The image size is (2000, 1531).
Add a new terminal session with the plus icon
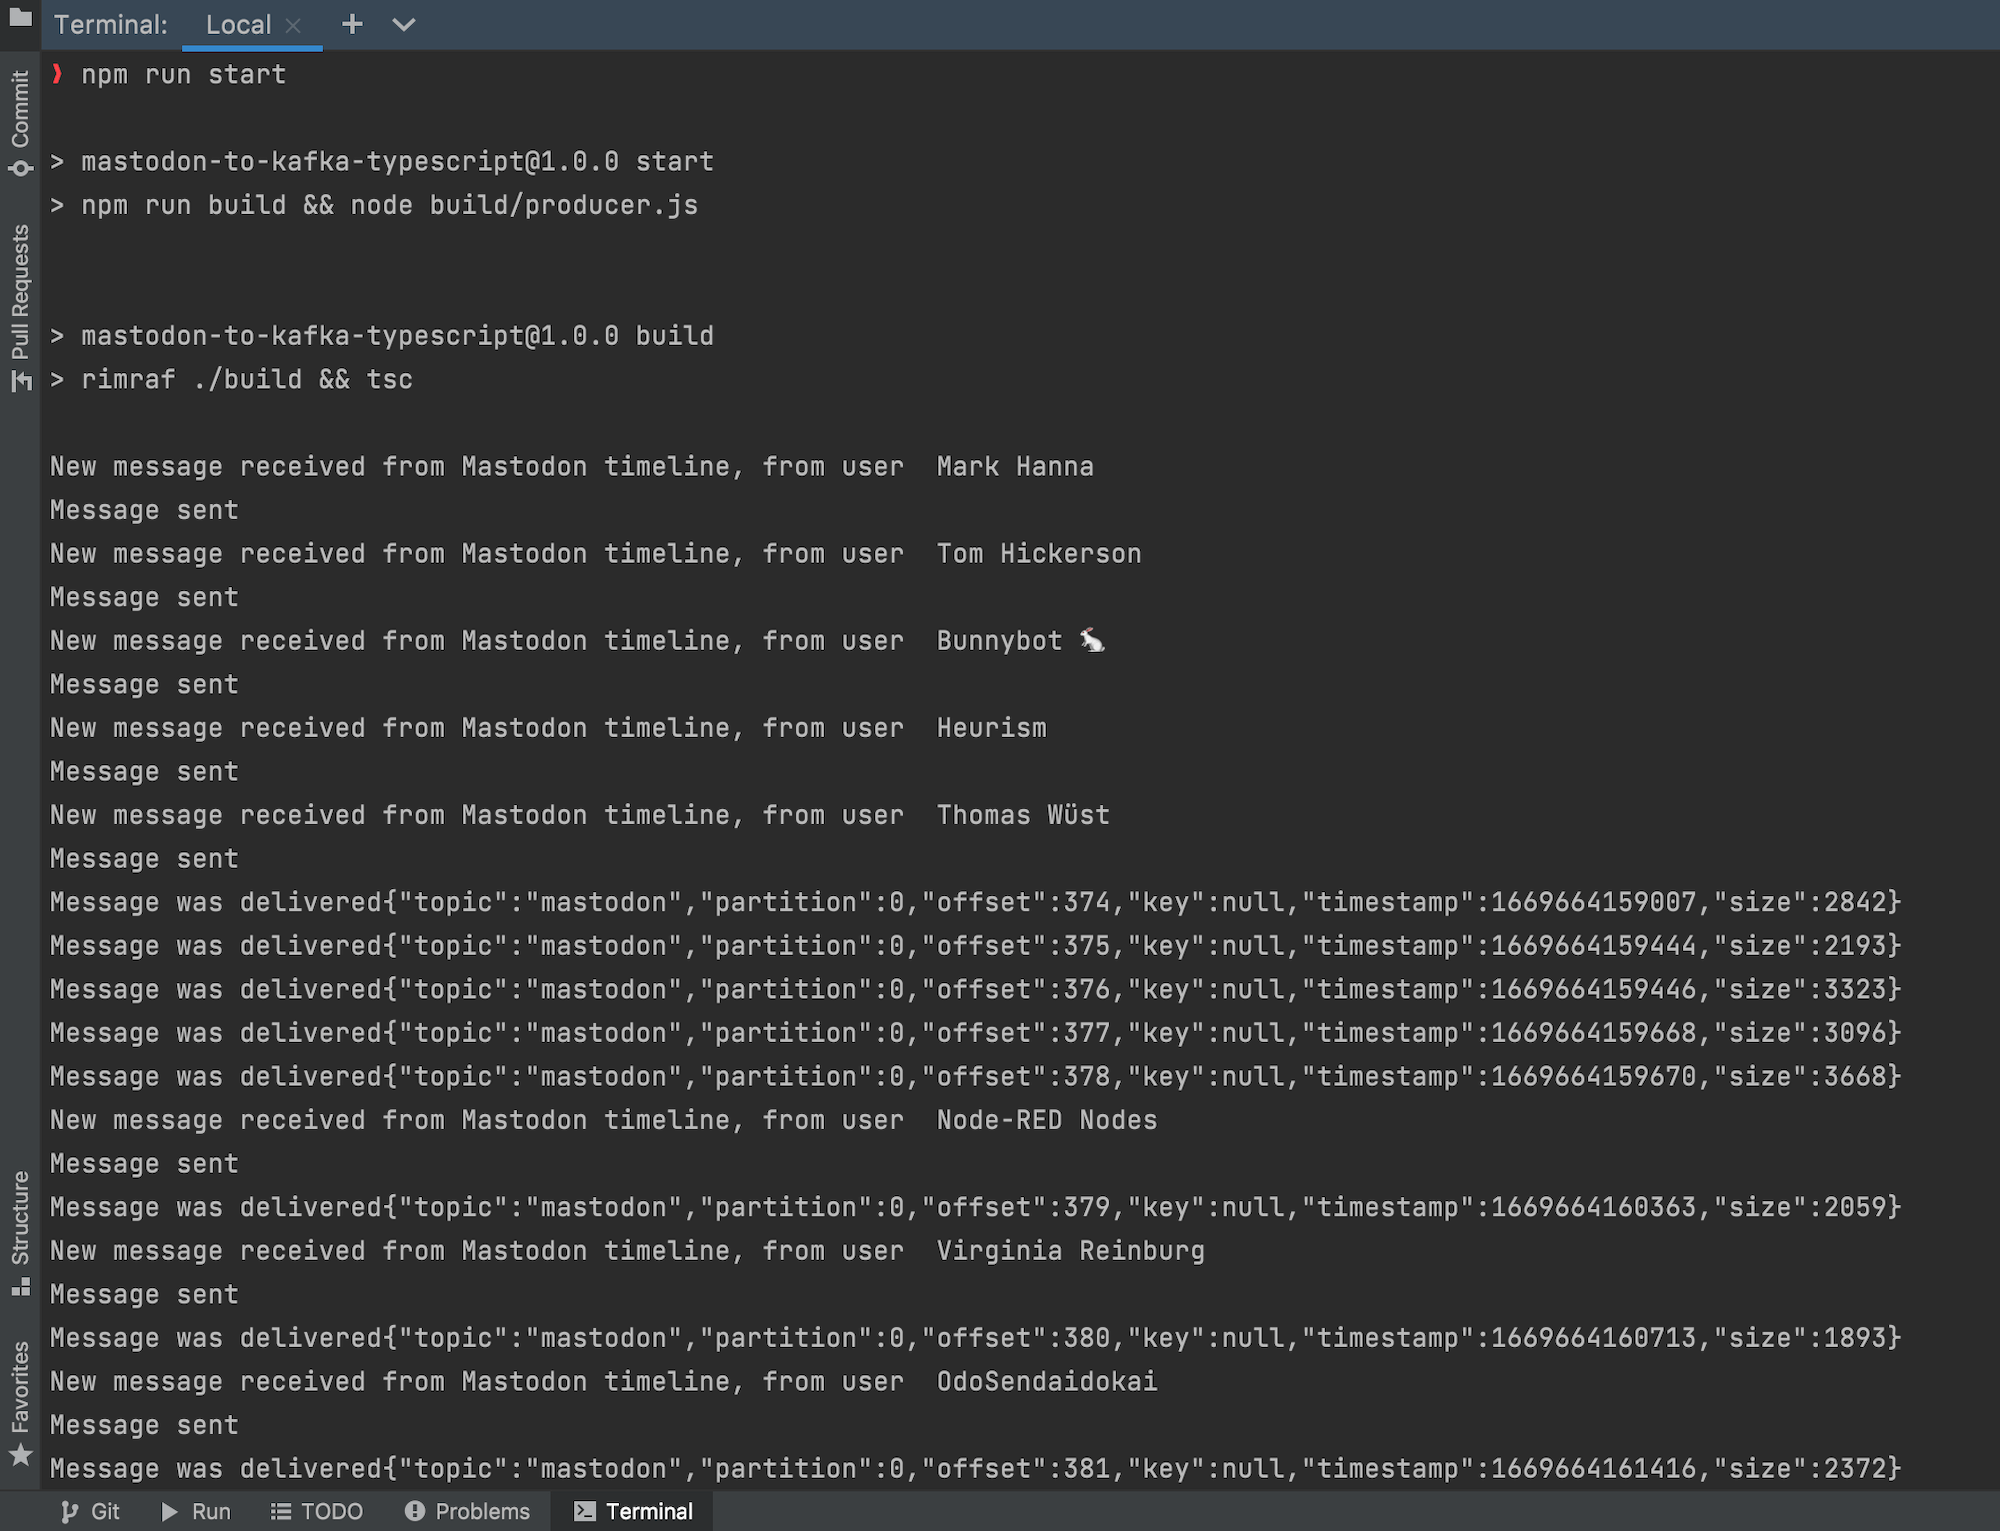click(x=352, y=24)
